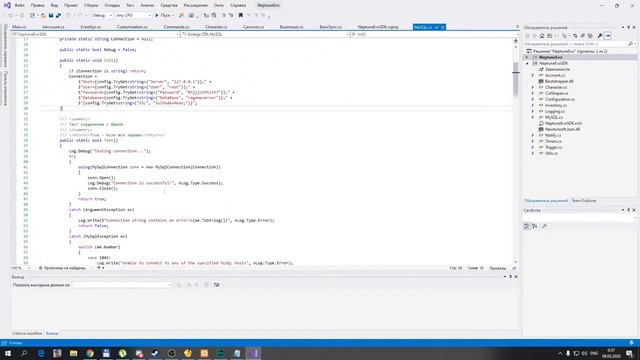
Task: Select ColShapes.cs in Solution Explorer
Action: [557, 93]
